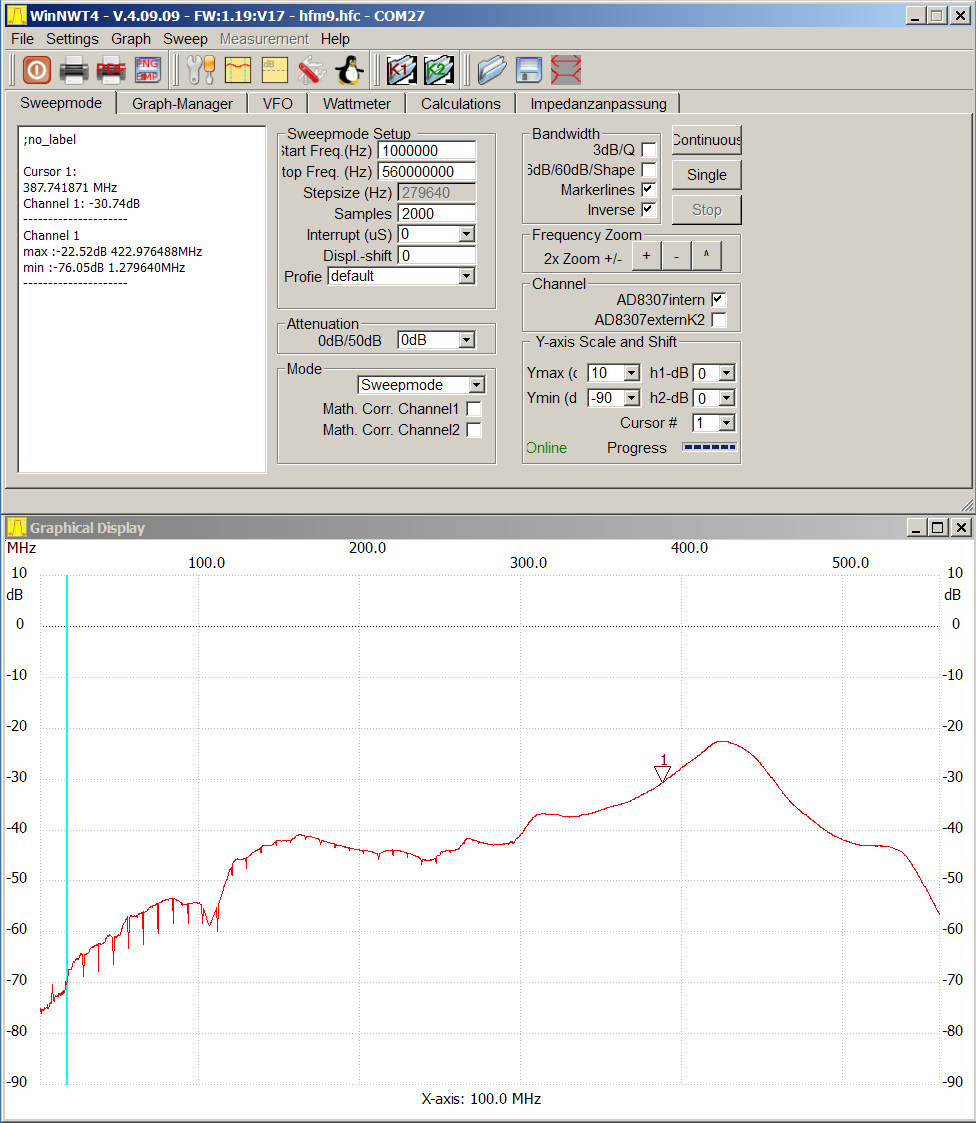Click the blue floppy disk save icon
Image resolution: width=976 pixels, height=1123 pixels.
point(529,70)
